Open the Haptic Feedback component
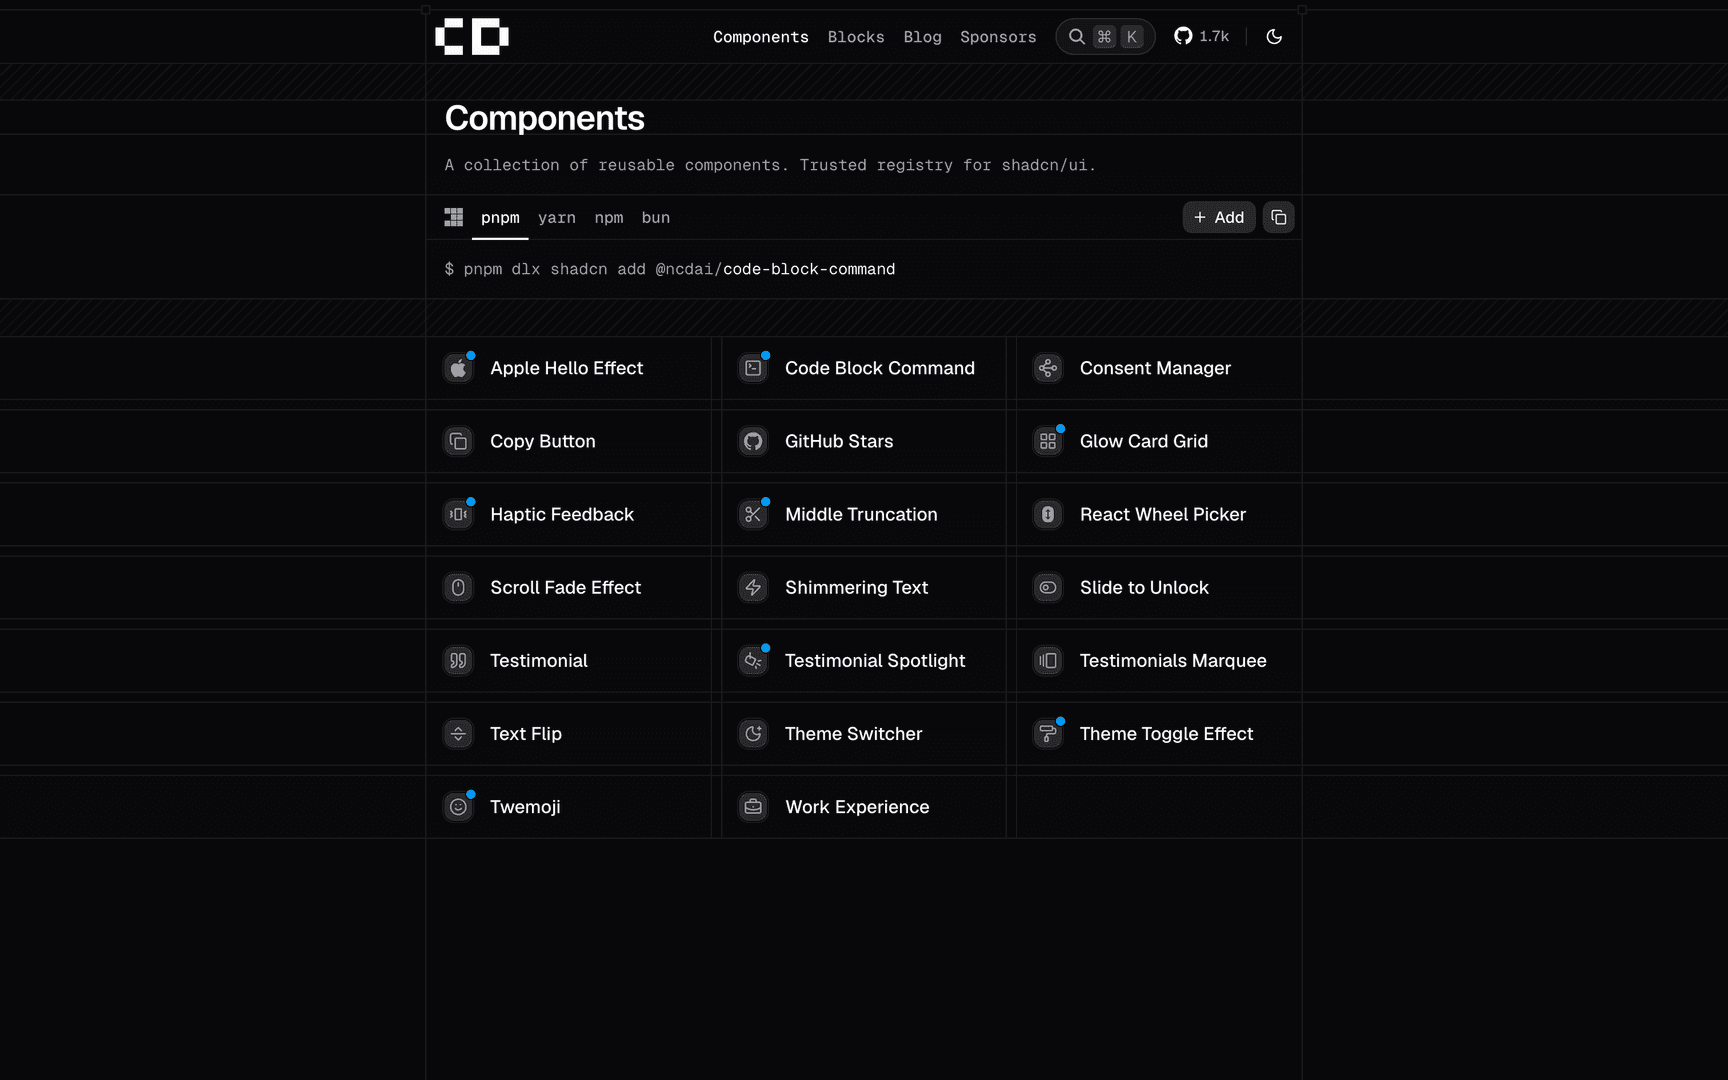Image resolution: width=1728 pixels, height=1080 pixels. click(x=568, y=514)
